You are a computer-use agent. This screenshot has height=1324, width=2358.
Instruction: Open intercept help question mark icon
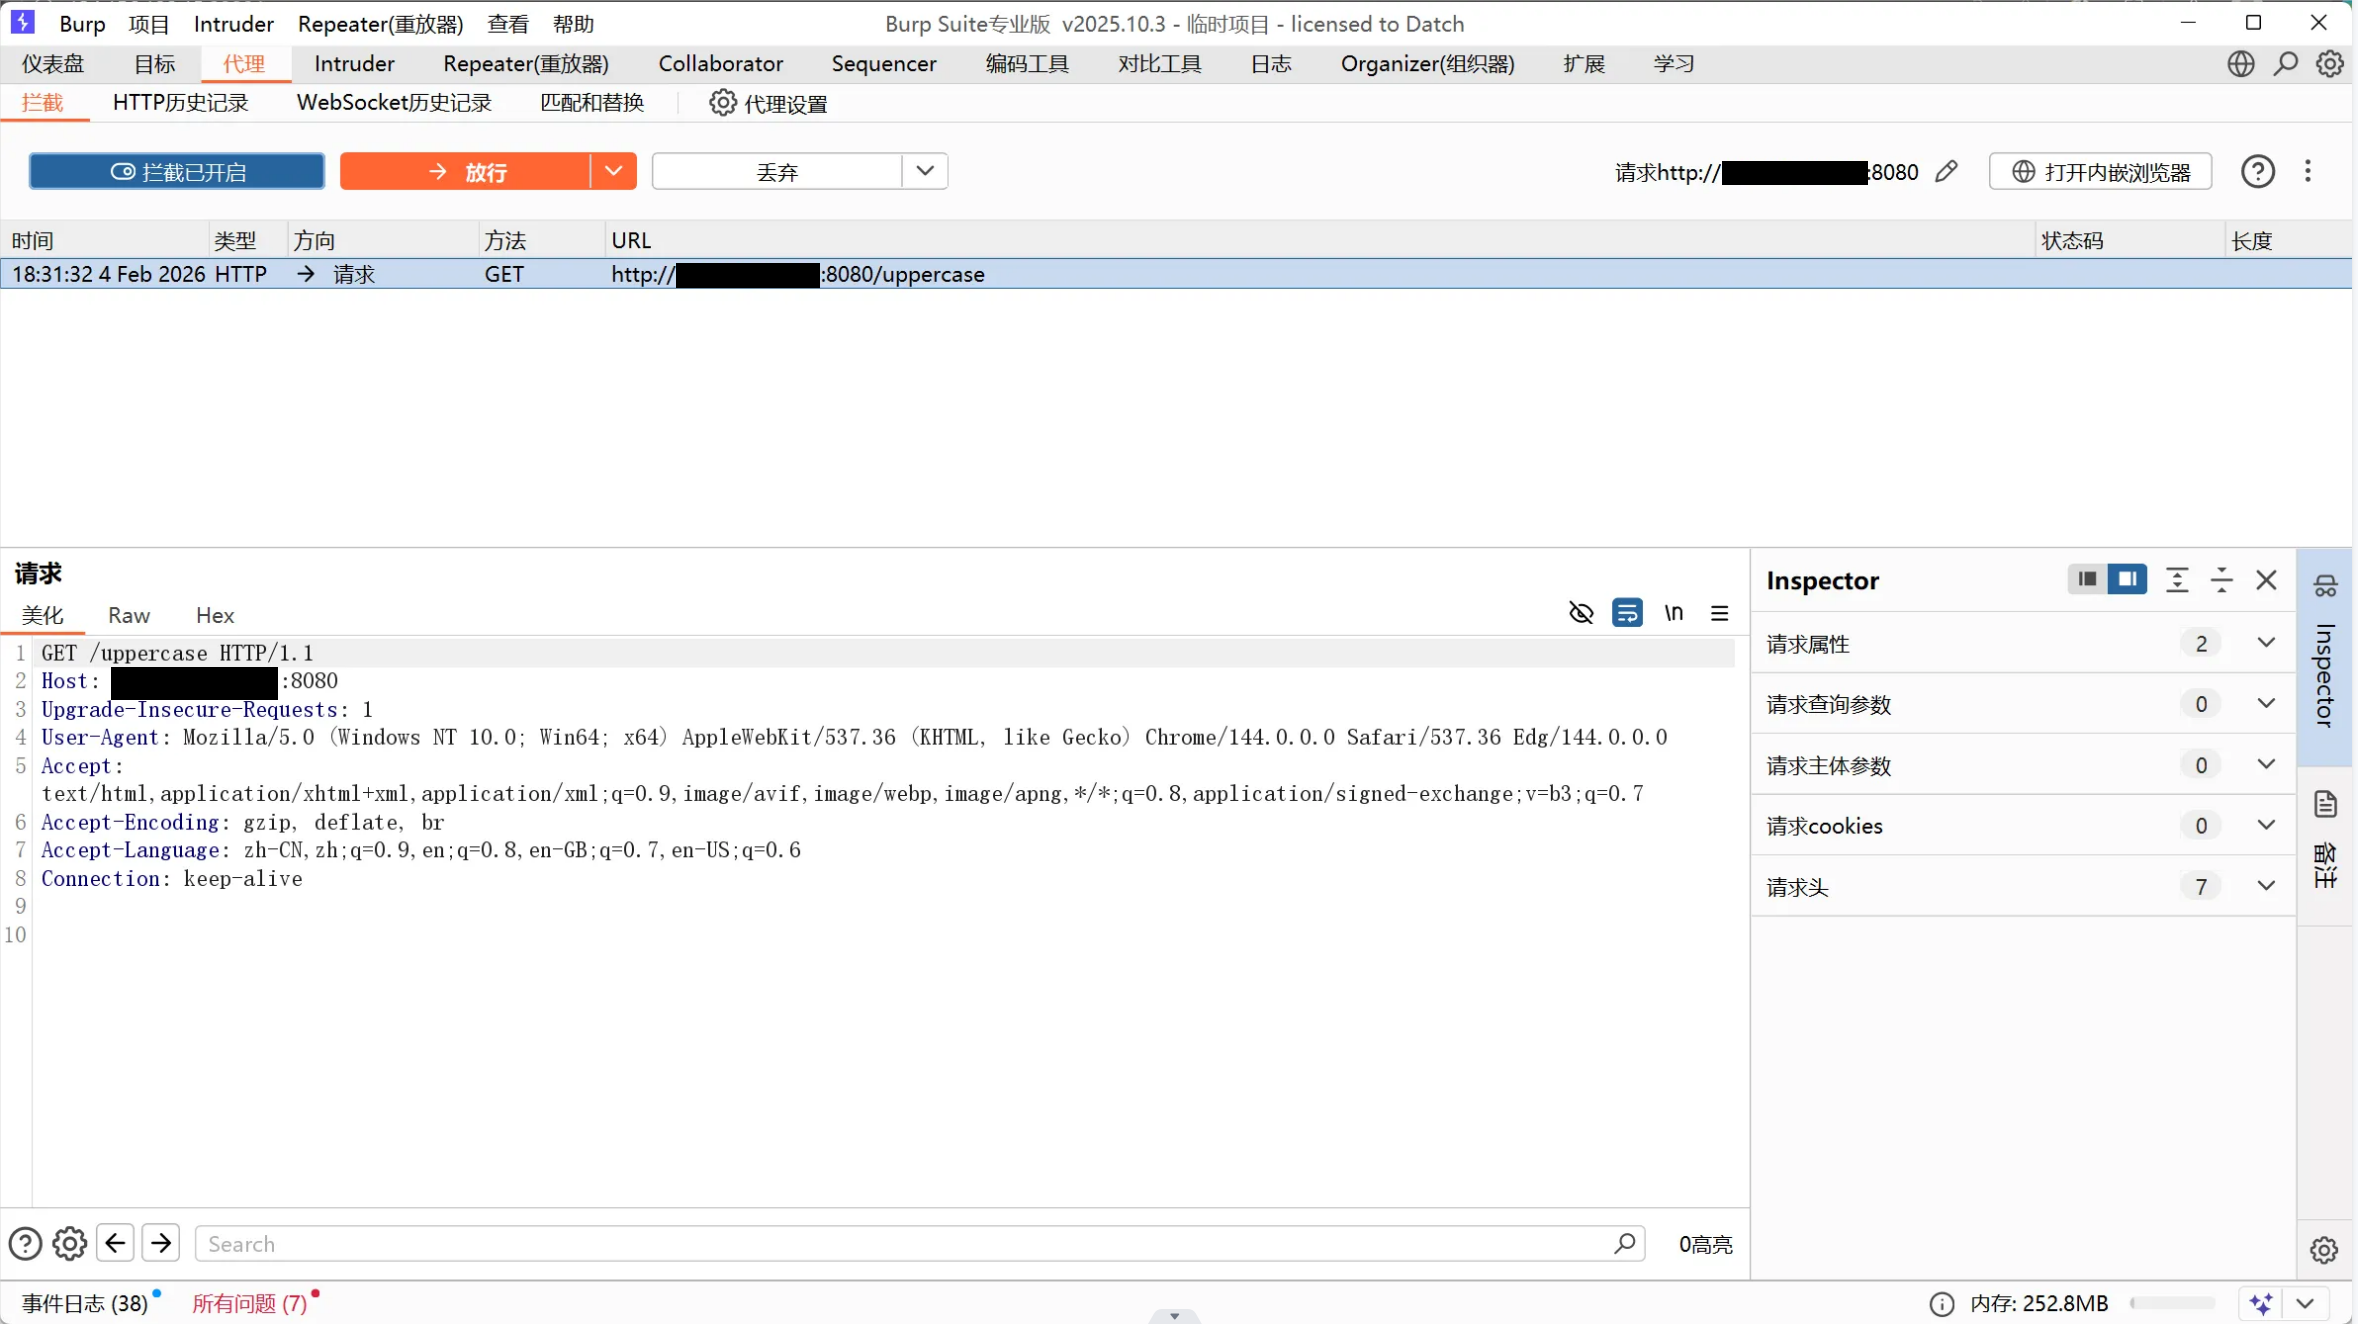coord(2258,172)
